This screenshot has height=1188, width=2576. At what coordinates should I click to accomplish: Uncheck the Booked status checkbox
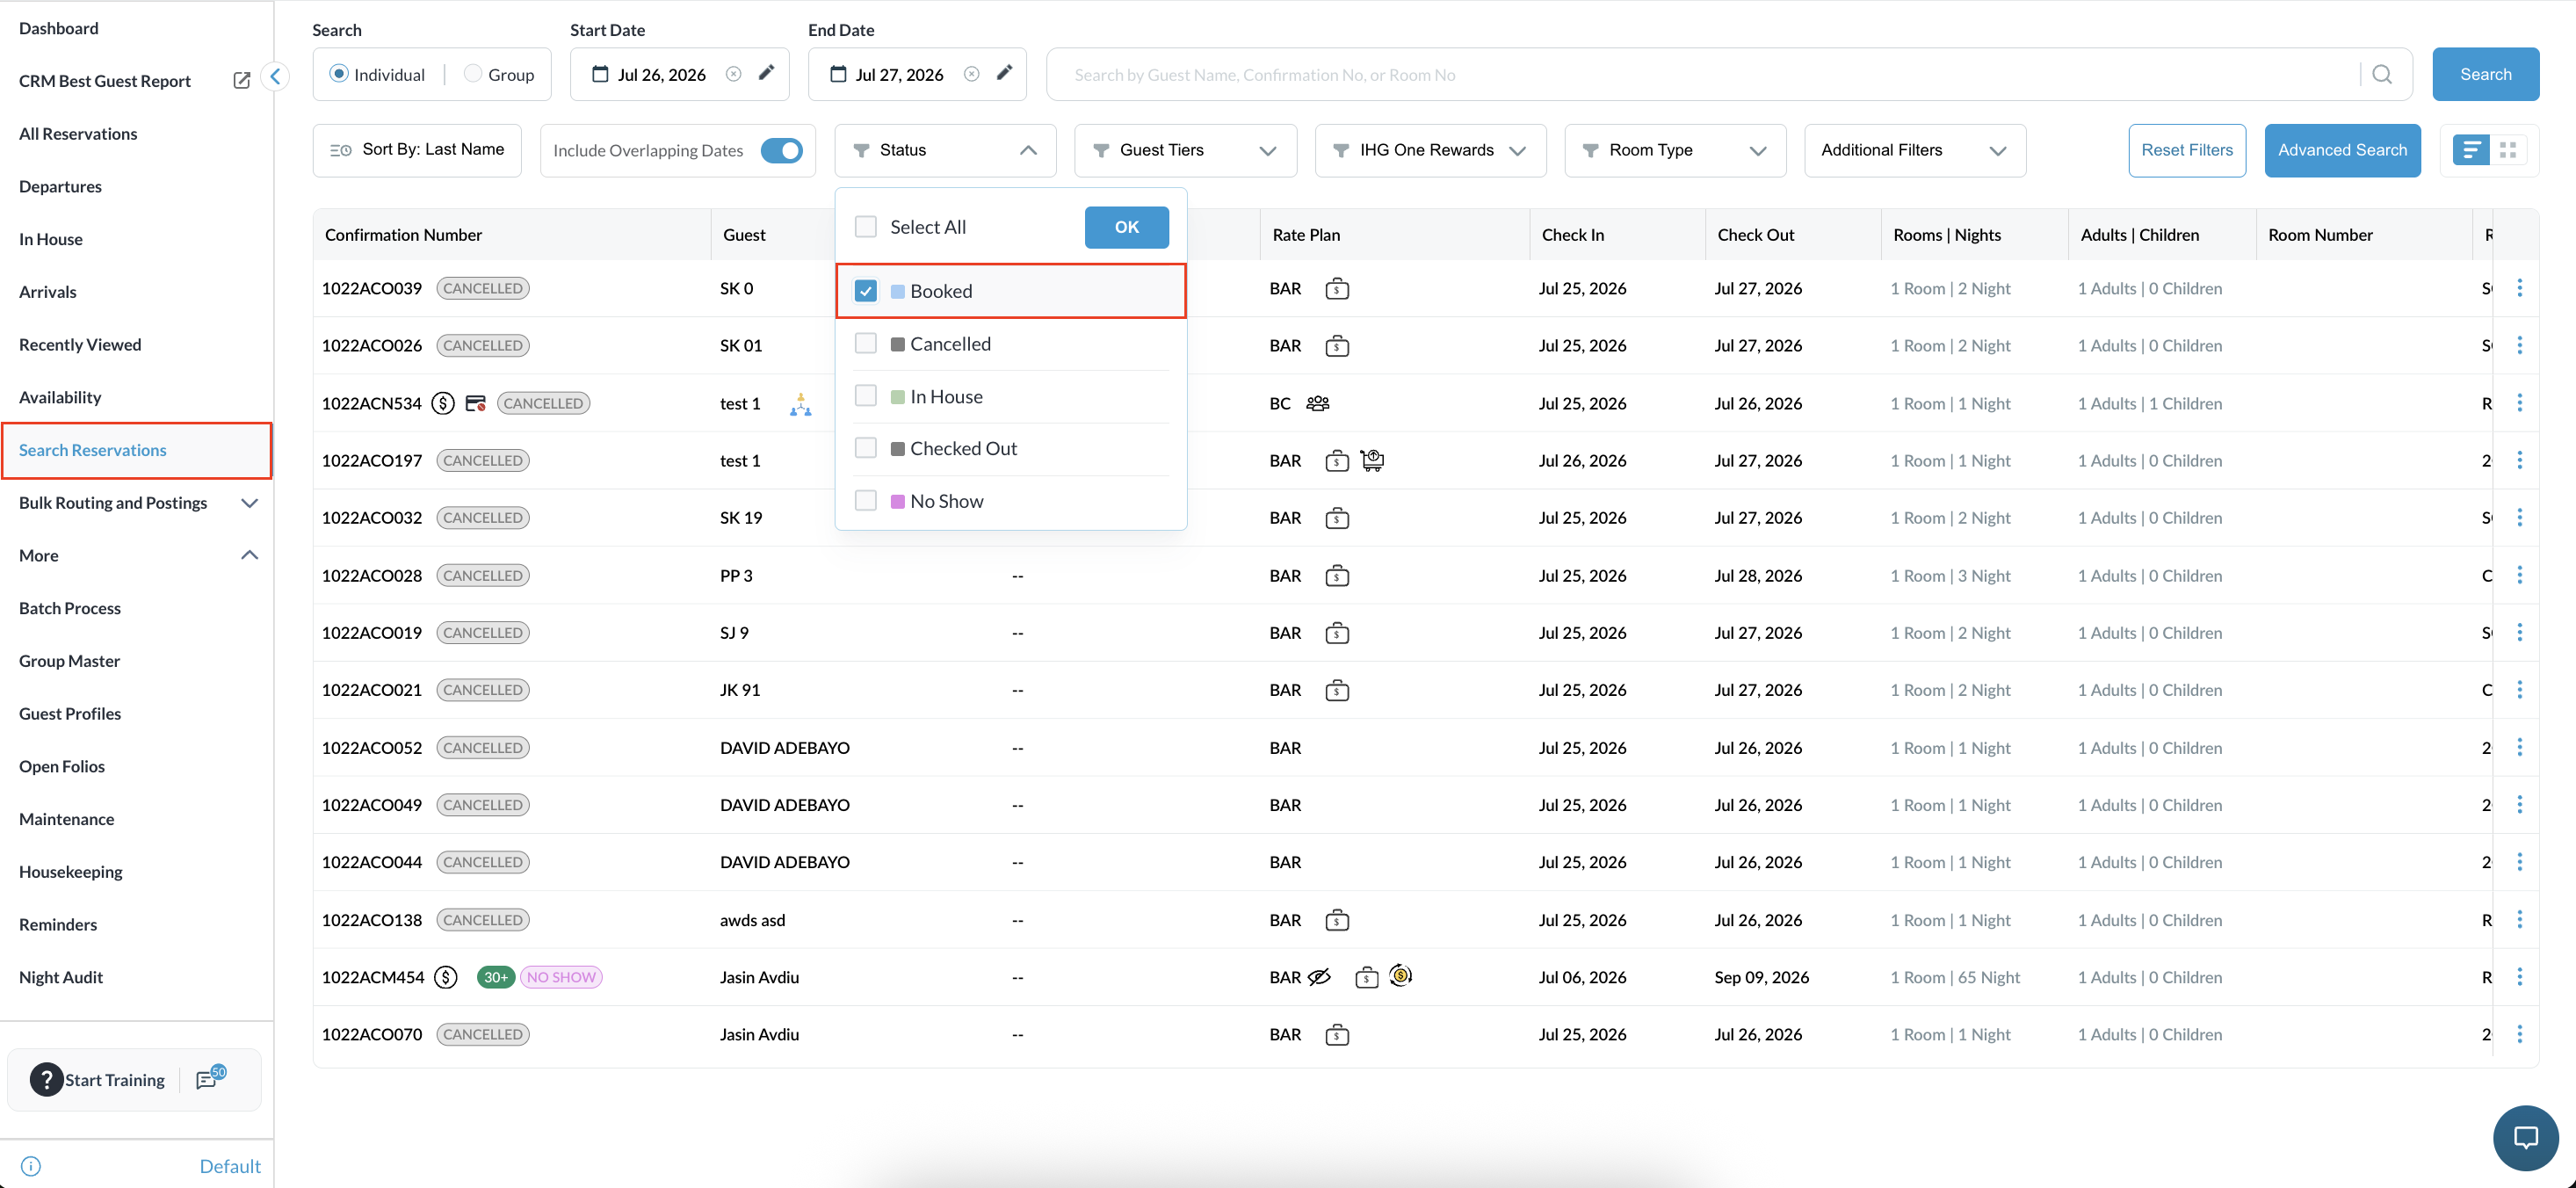(x=866, y=291)
